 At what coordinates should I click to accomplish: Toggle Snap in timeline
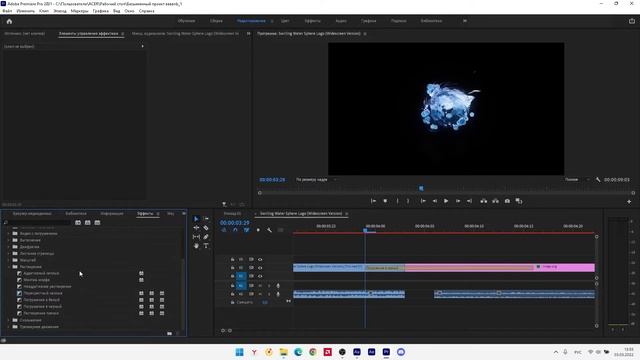click(x=235, y=230)
